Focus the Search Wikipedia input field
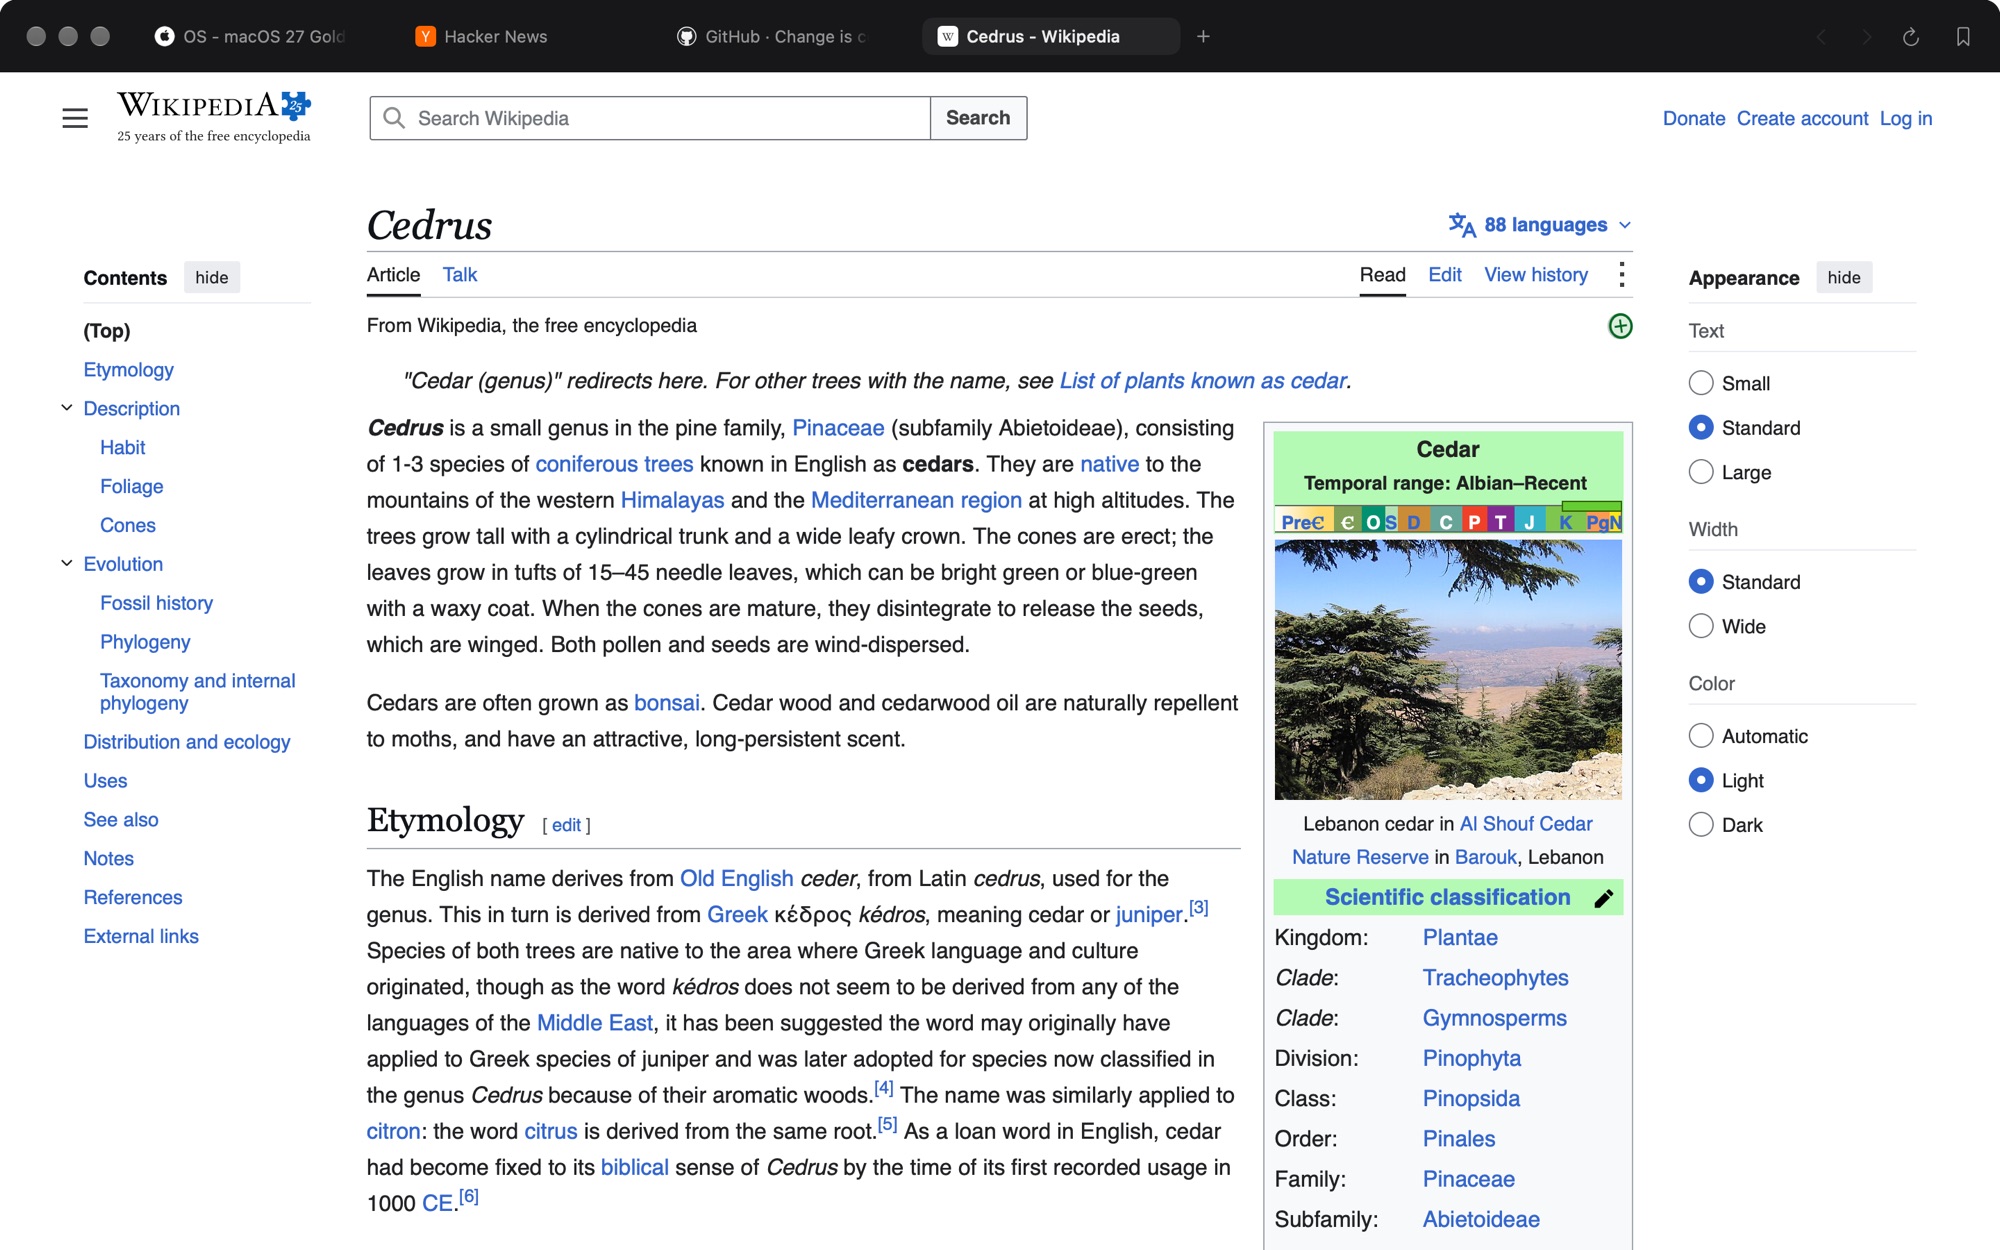This screenshot has width=2000, height=1250. click(x=650, y=118)
